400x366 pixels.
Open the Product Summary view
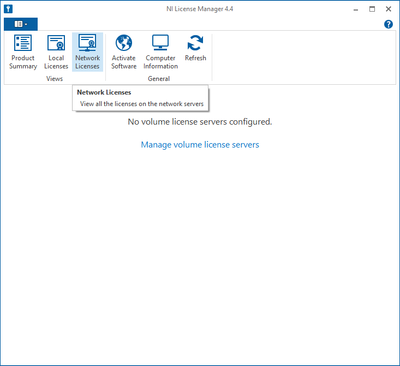(23, 52)
